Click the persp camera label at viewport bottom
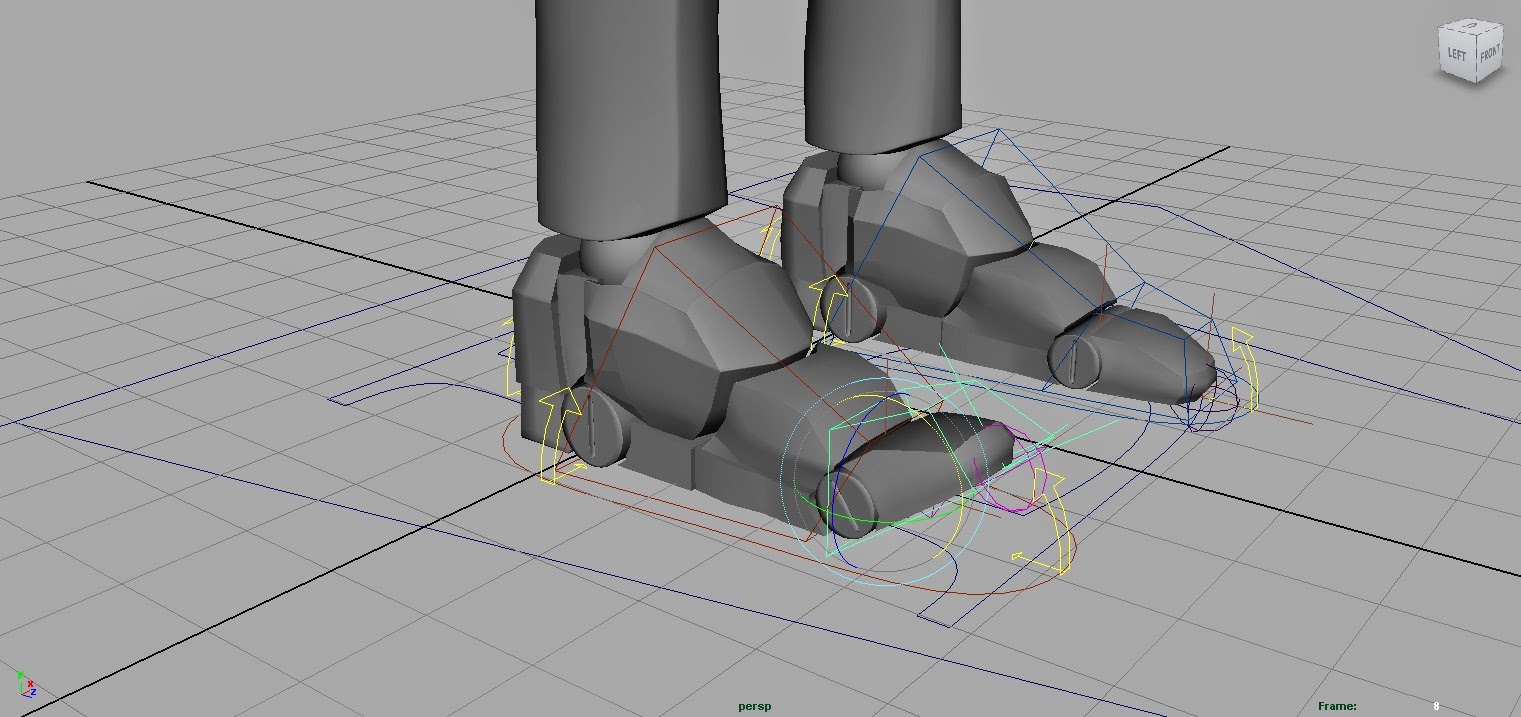 click(753, 705)
